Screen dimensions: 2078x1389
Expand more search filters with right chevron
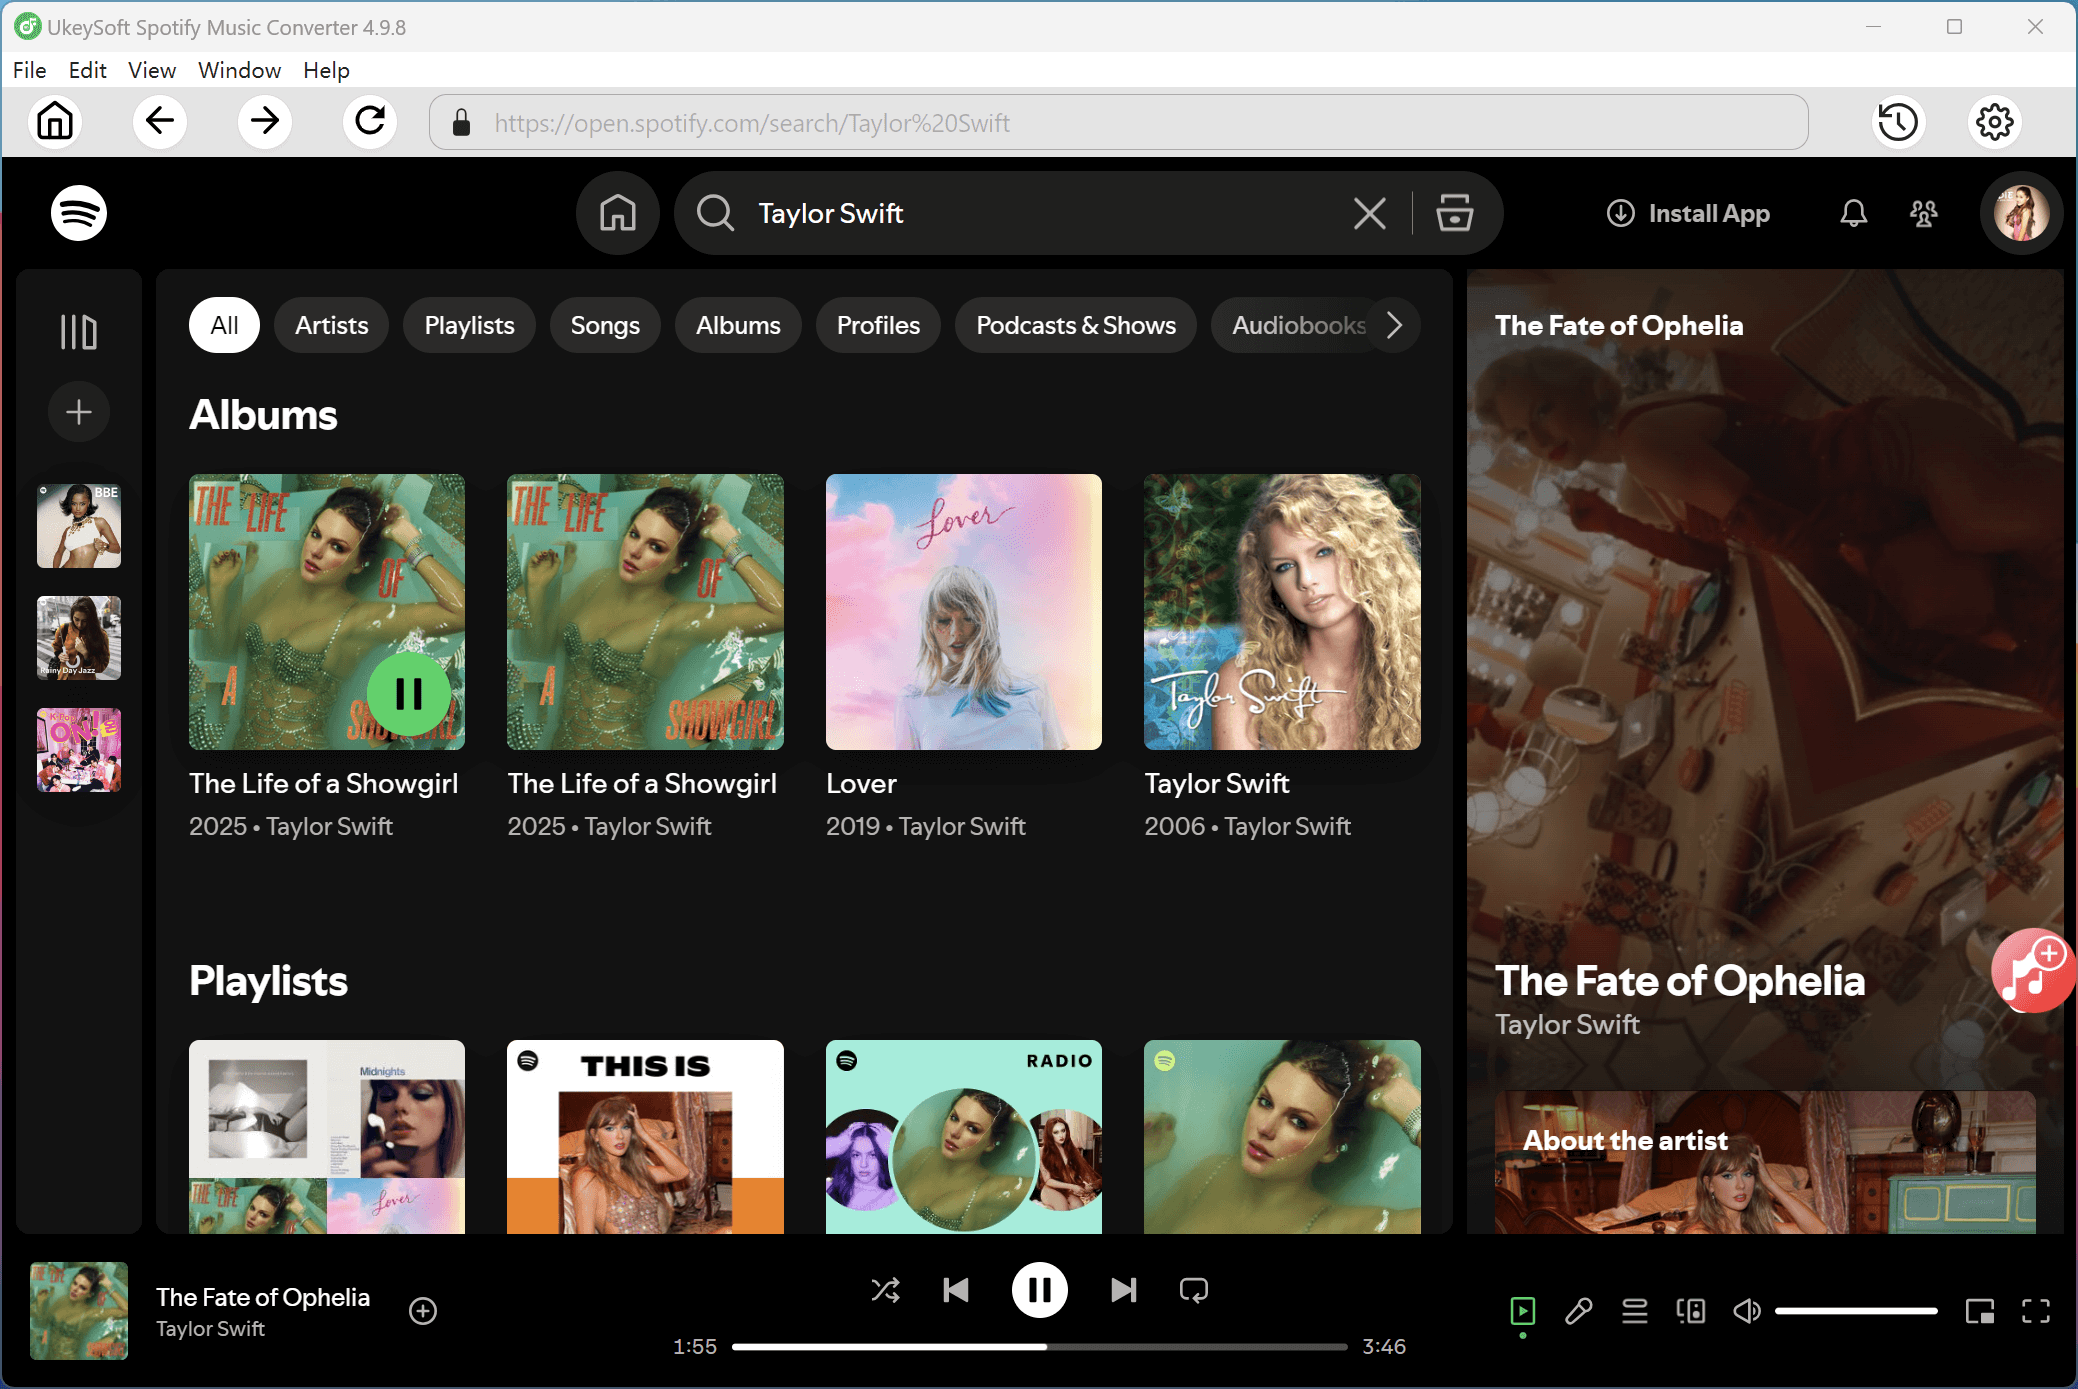(1394, 325)
